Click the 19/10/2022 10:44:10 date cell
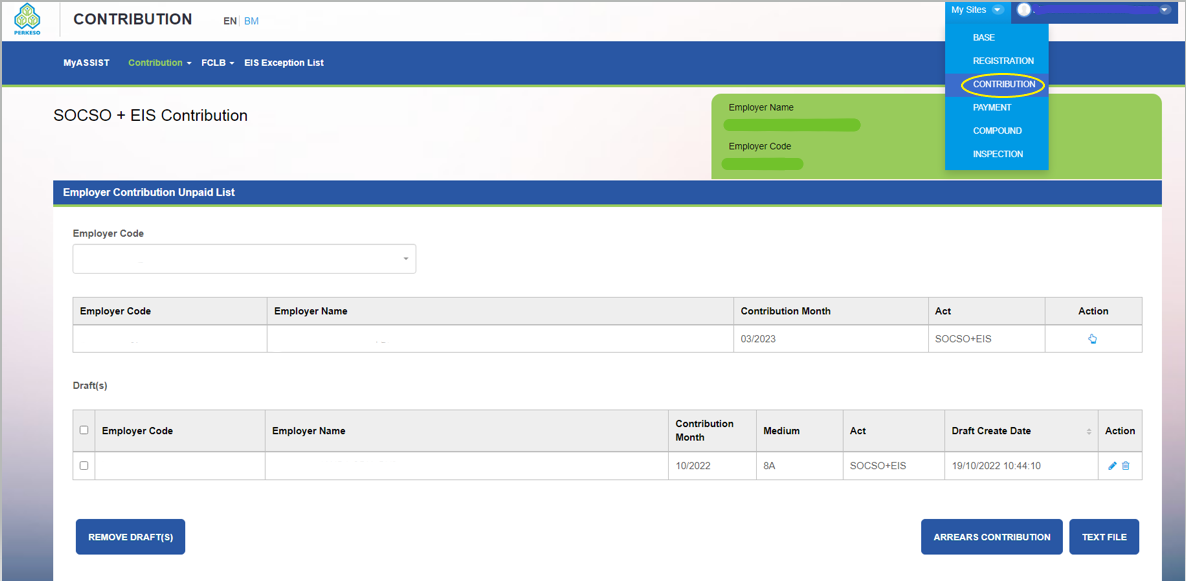1186x581 pixels. pos(1021,466)
